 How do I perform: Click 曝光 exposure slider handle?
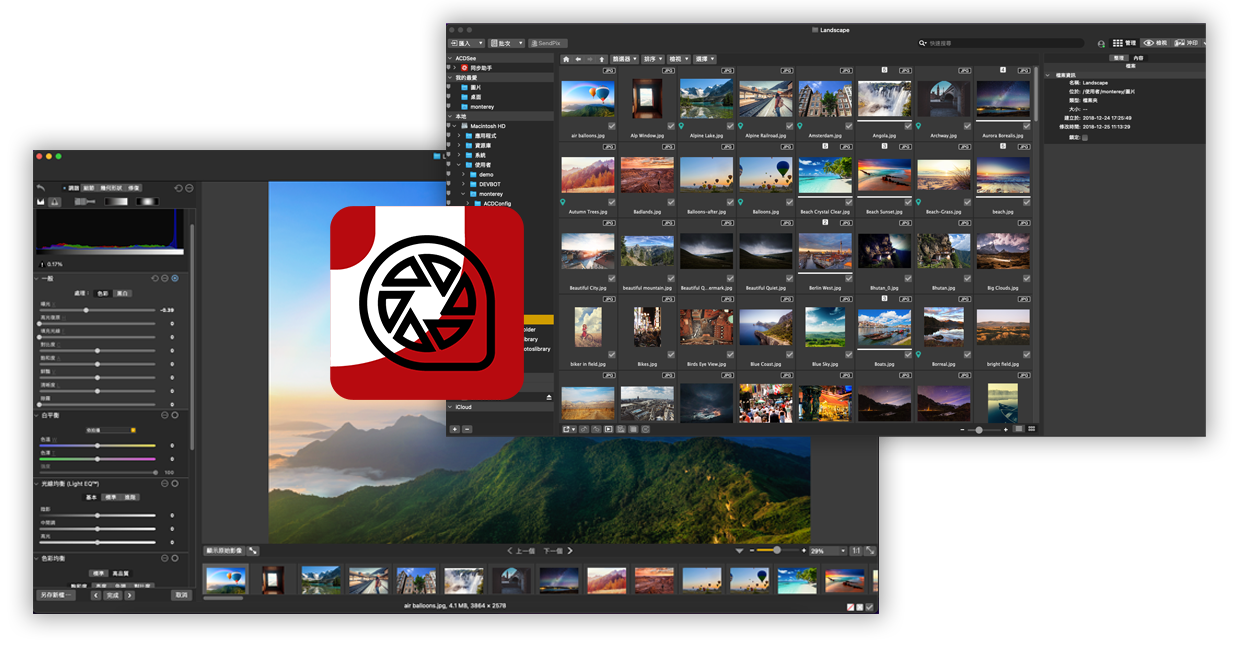(86, 310)
